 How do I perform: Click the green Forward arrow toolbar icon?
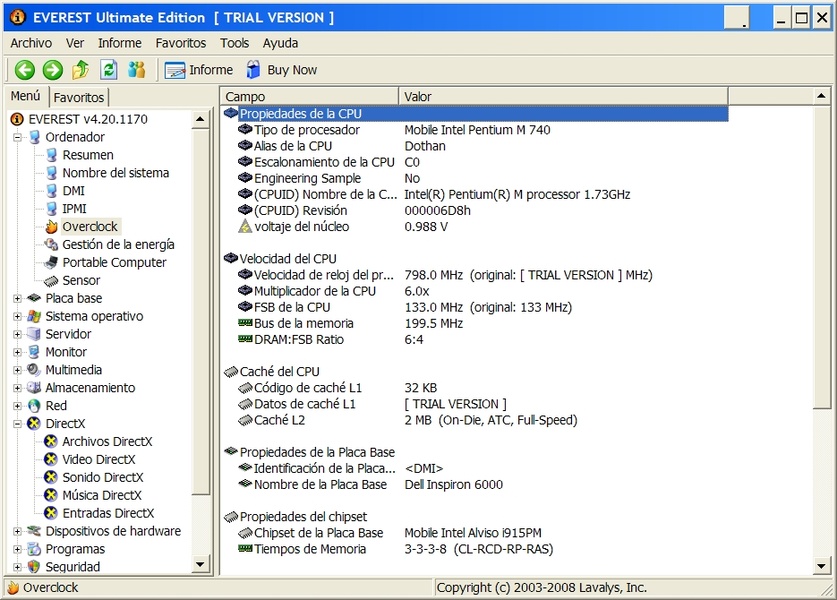point(52,70)
